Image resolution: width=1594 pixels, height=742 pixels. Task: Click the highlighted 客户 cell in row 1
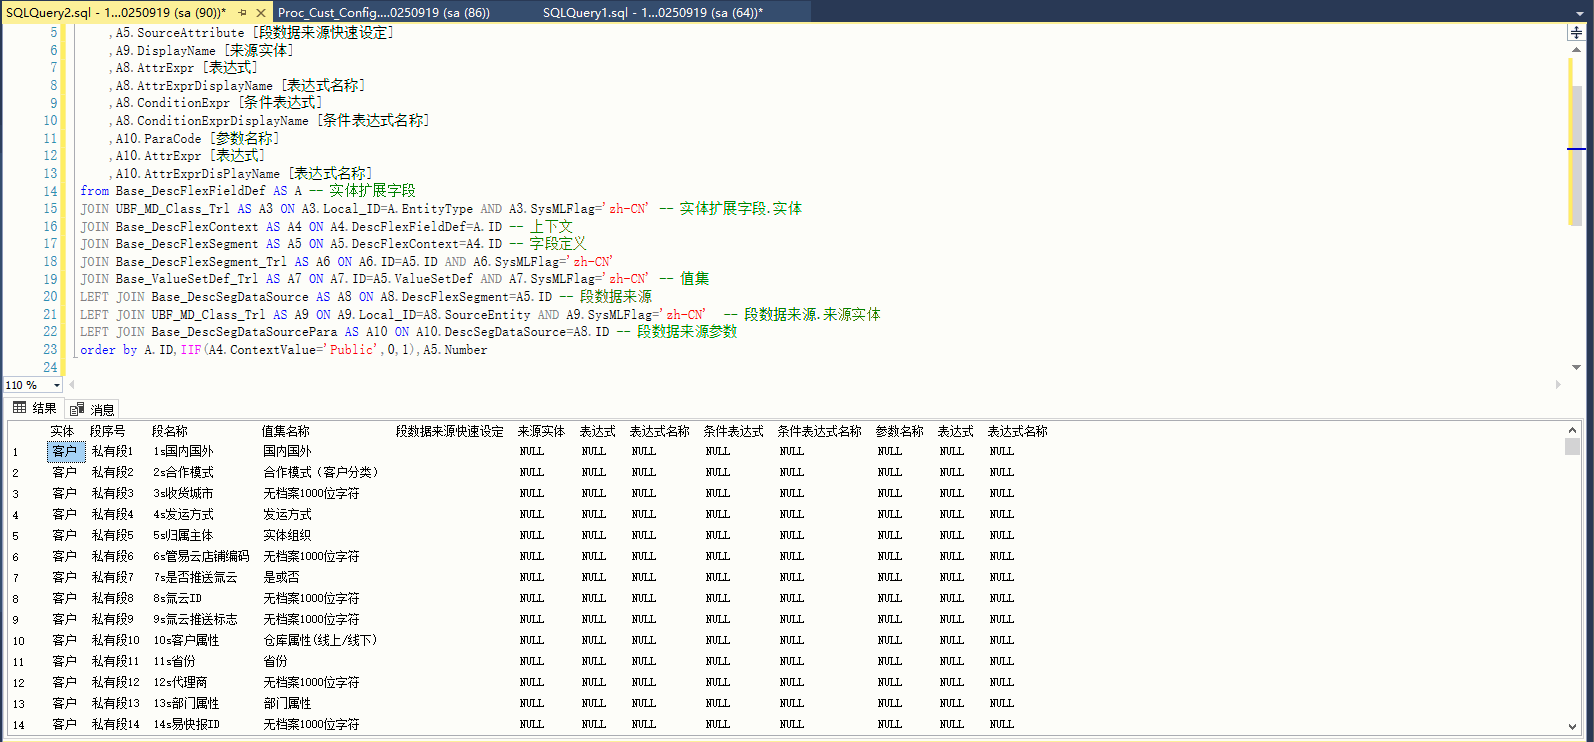[65, 452]
